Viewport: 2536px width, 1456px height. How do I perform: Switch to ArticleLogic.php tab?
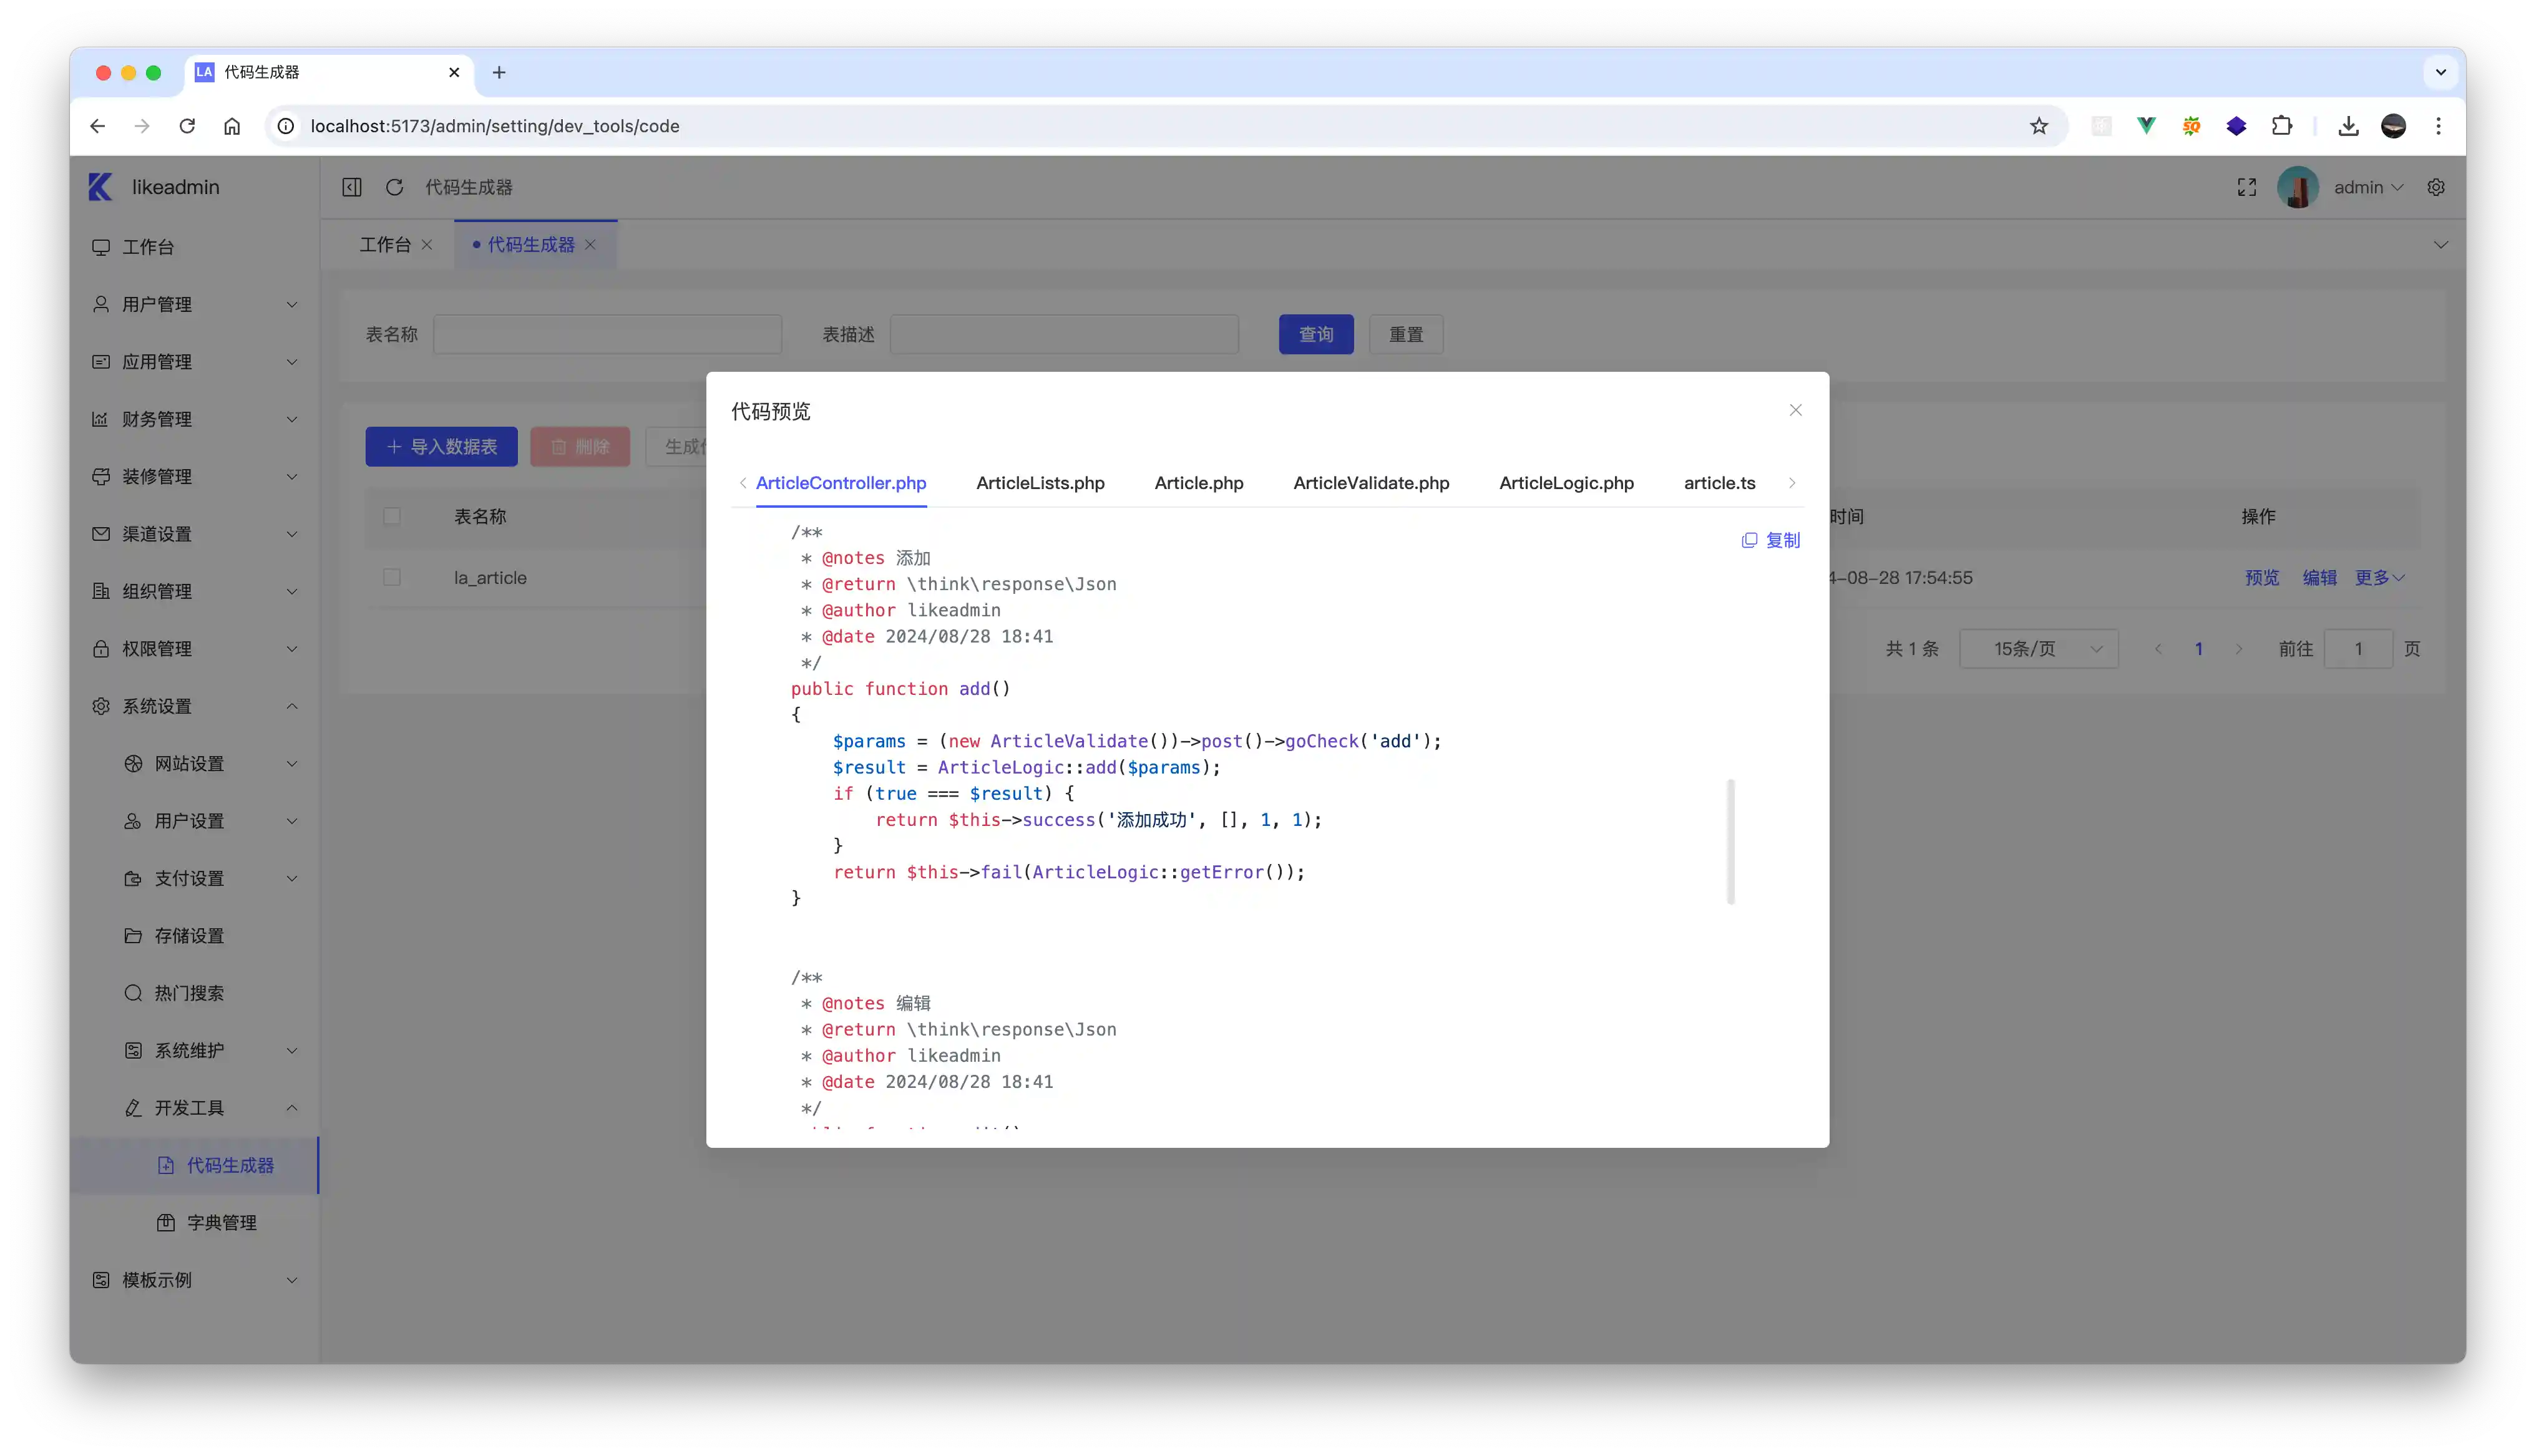(1566, 483)
